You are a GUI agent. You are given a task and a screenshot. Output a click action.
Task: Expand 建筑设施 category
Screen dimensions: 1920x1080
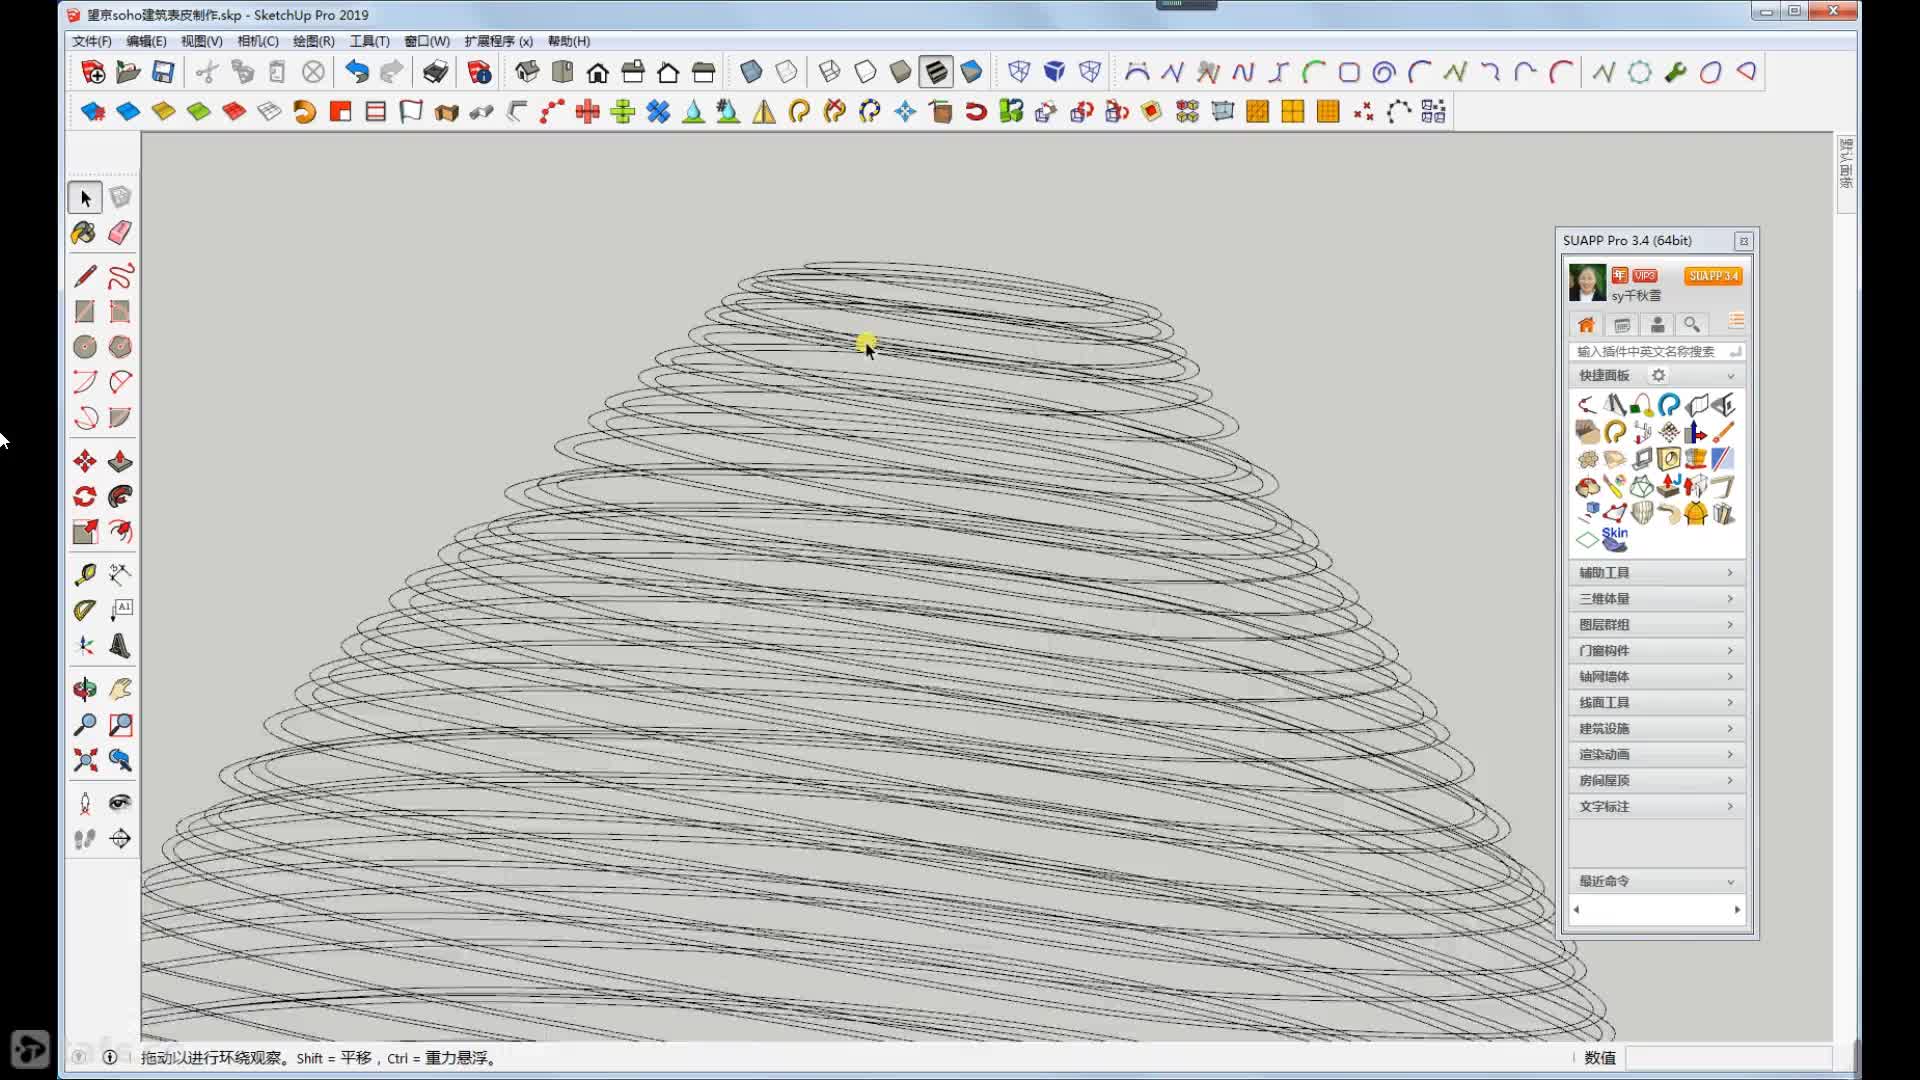[x=1657, y=728]
